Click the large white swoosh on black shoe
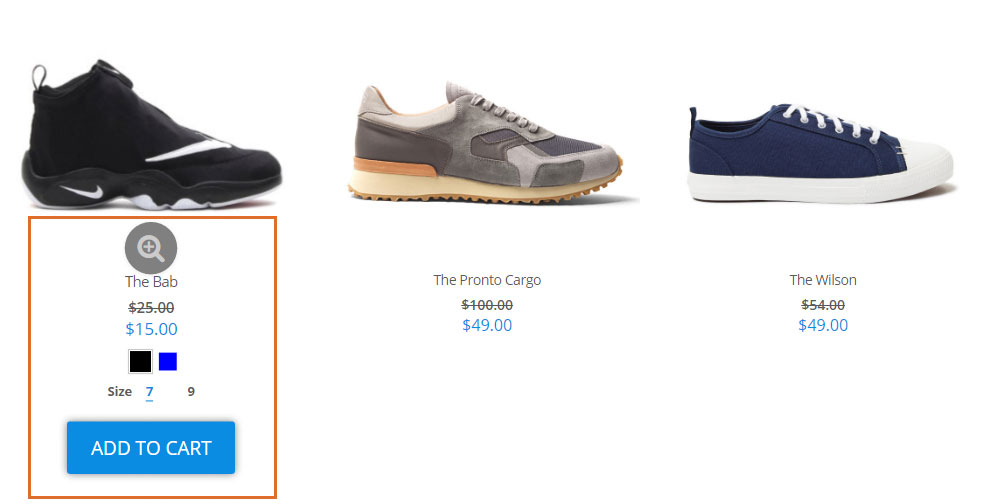 [x=189, y=148]
